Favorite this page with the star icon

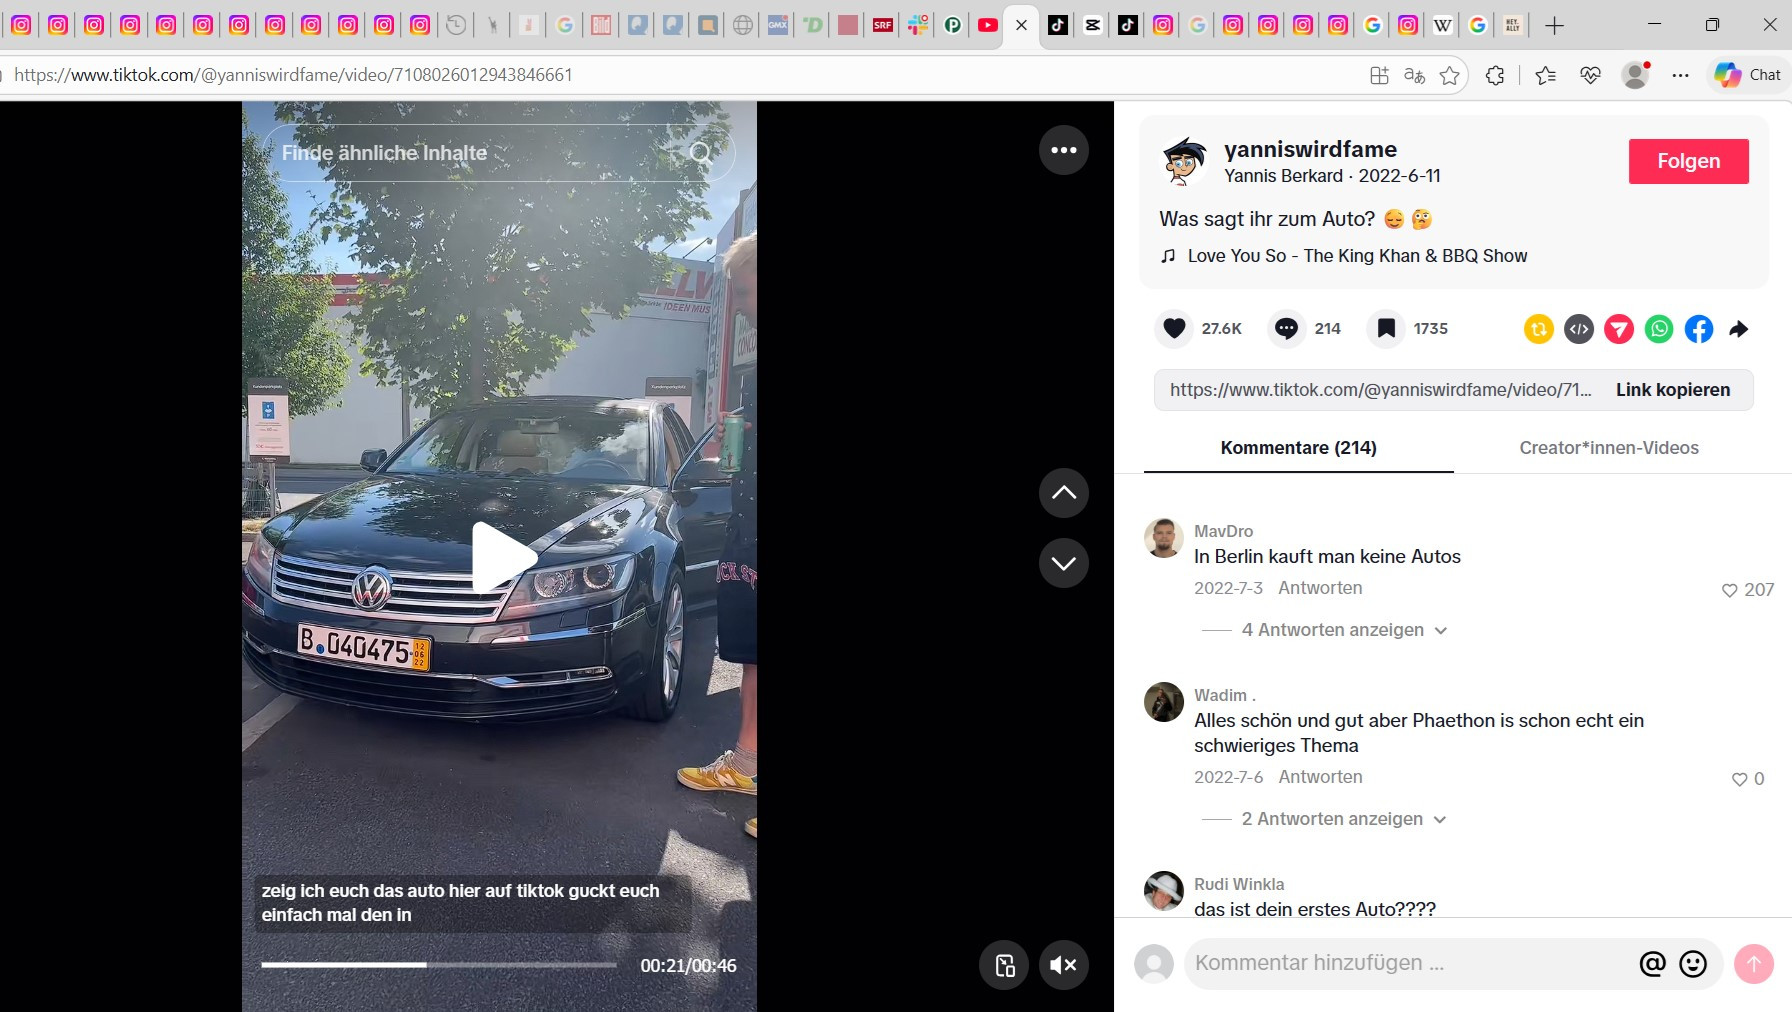coord(1449,75)
